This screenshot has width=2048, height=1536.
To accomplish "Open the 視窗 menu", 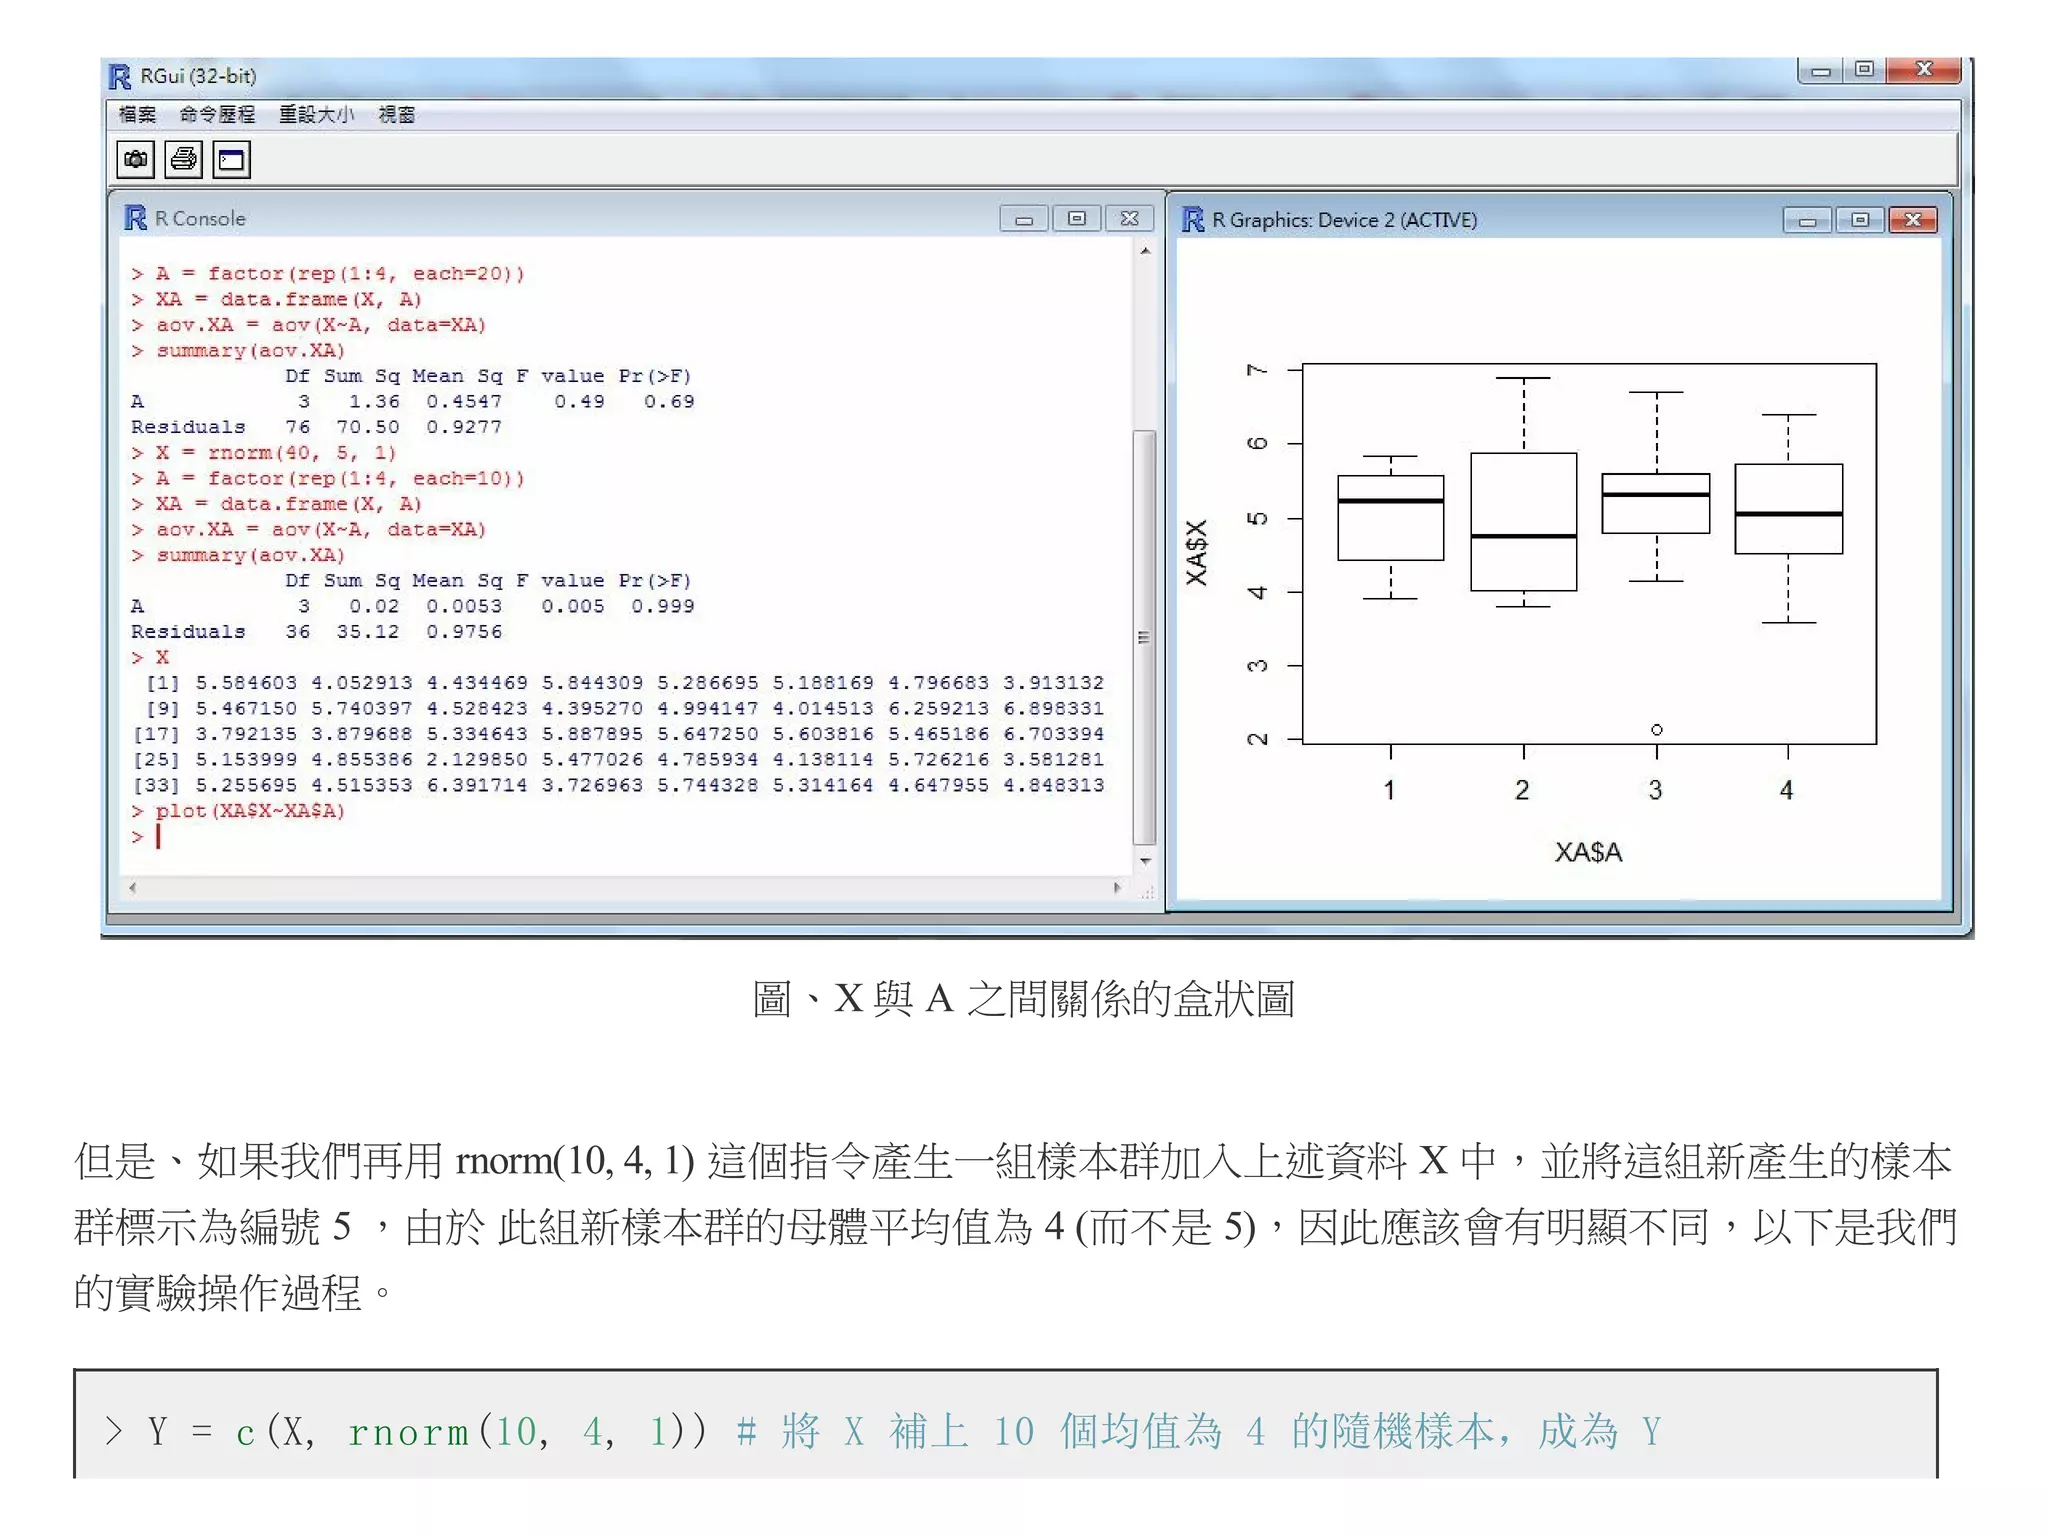I will coord(397,115).
